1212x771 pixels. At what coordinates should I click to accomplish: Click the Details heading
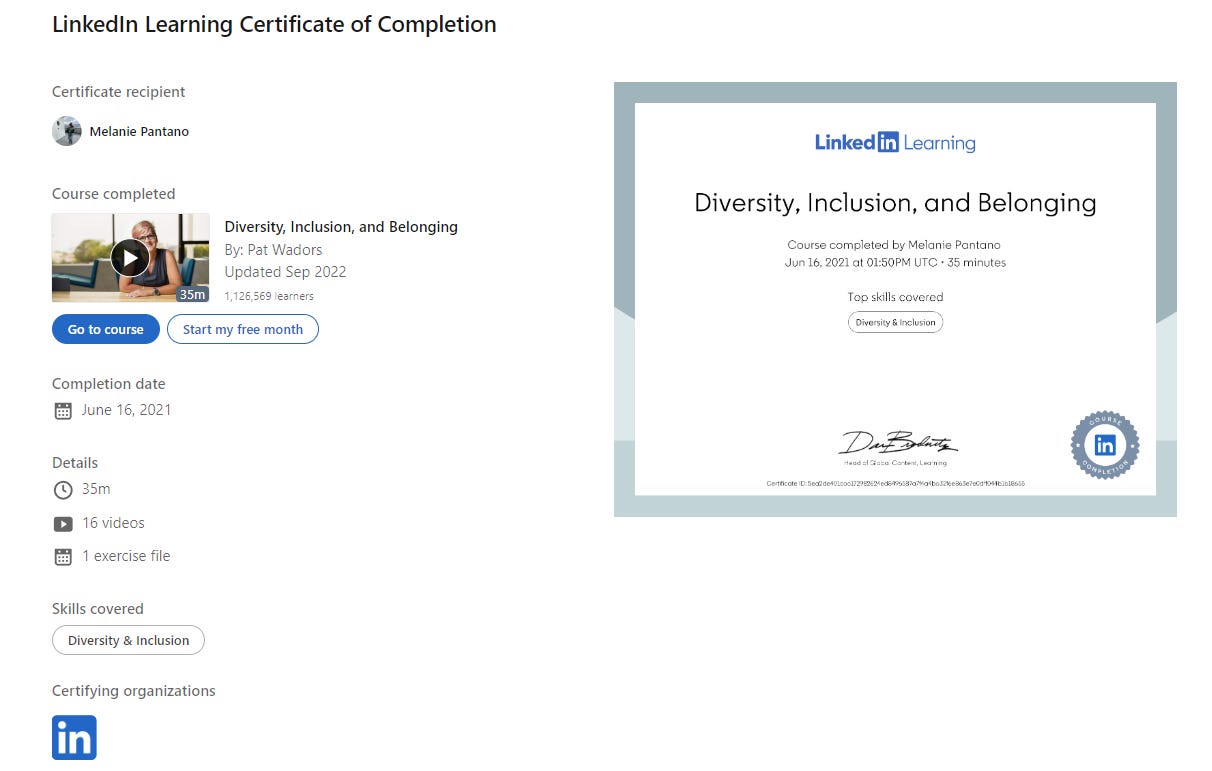[x=75, y=463]
